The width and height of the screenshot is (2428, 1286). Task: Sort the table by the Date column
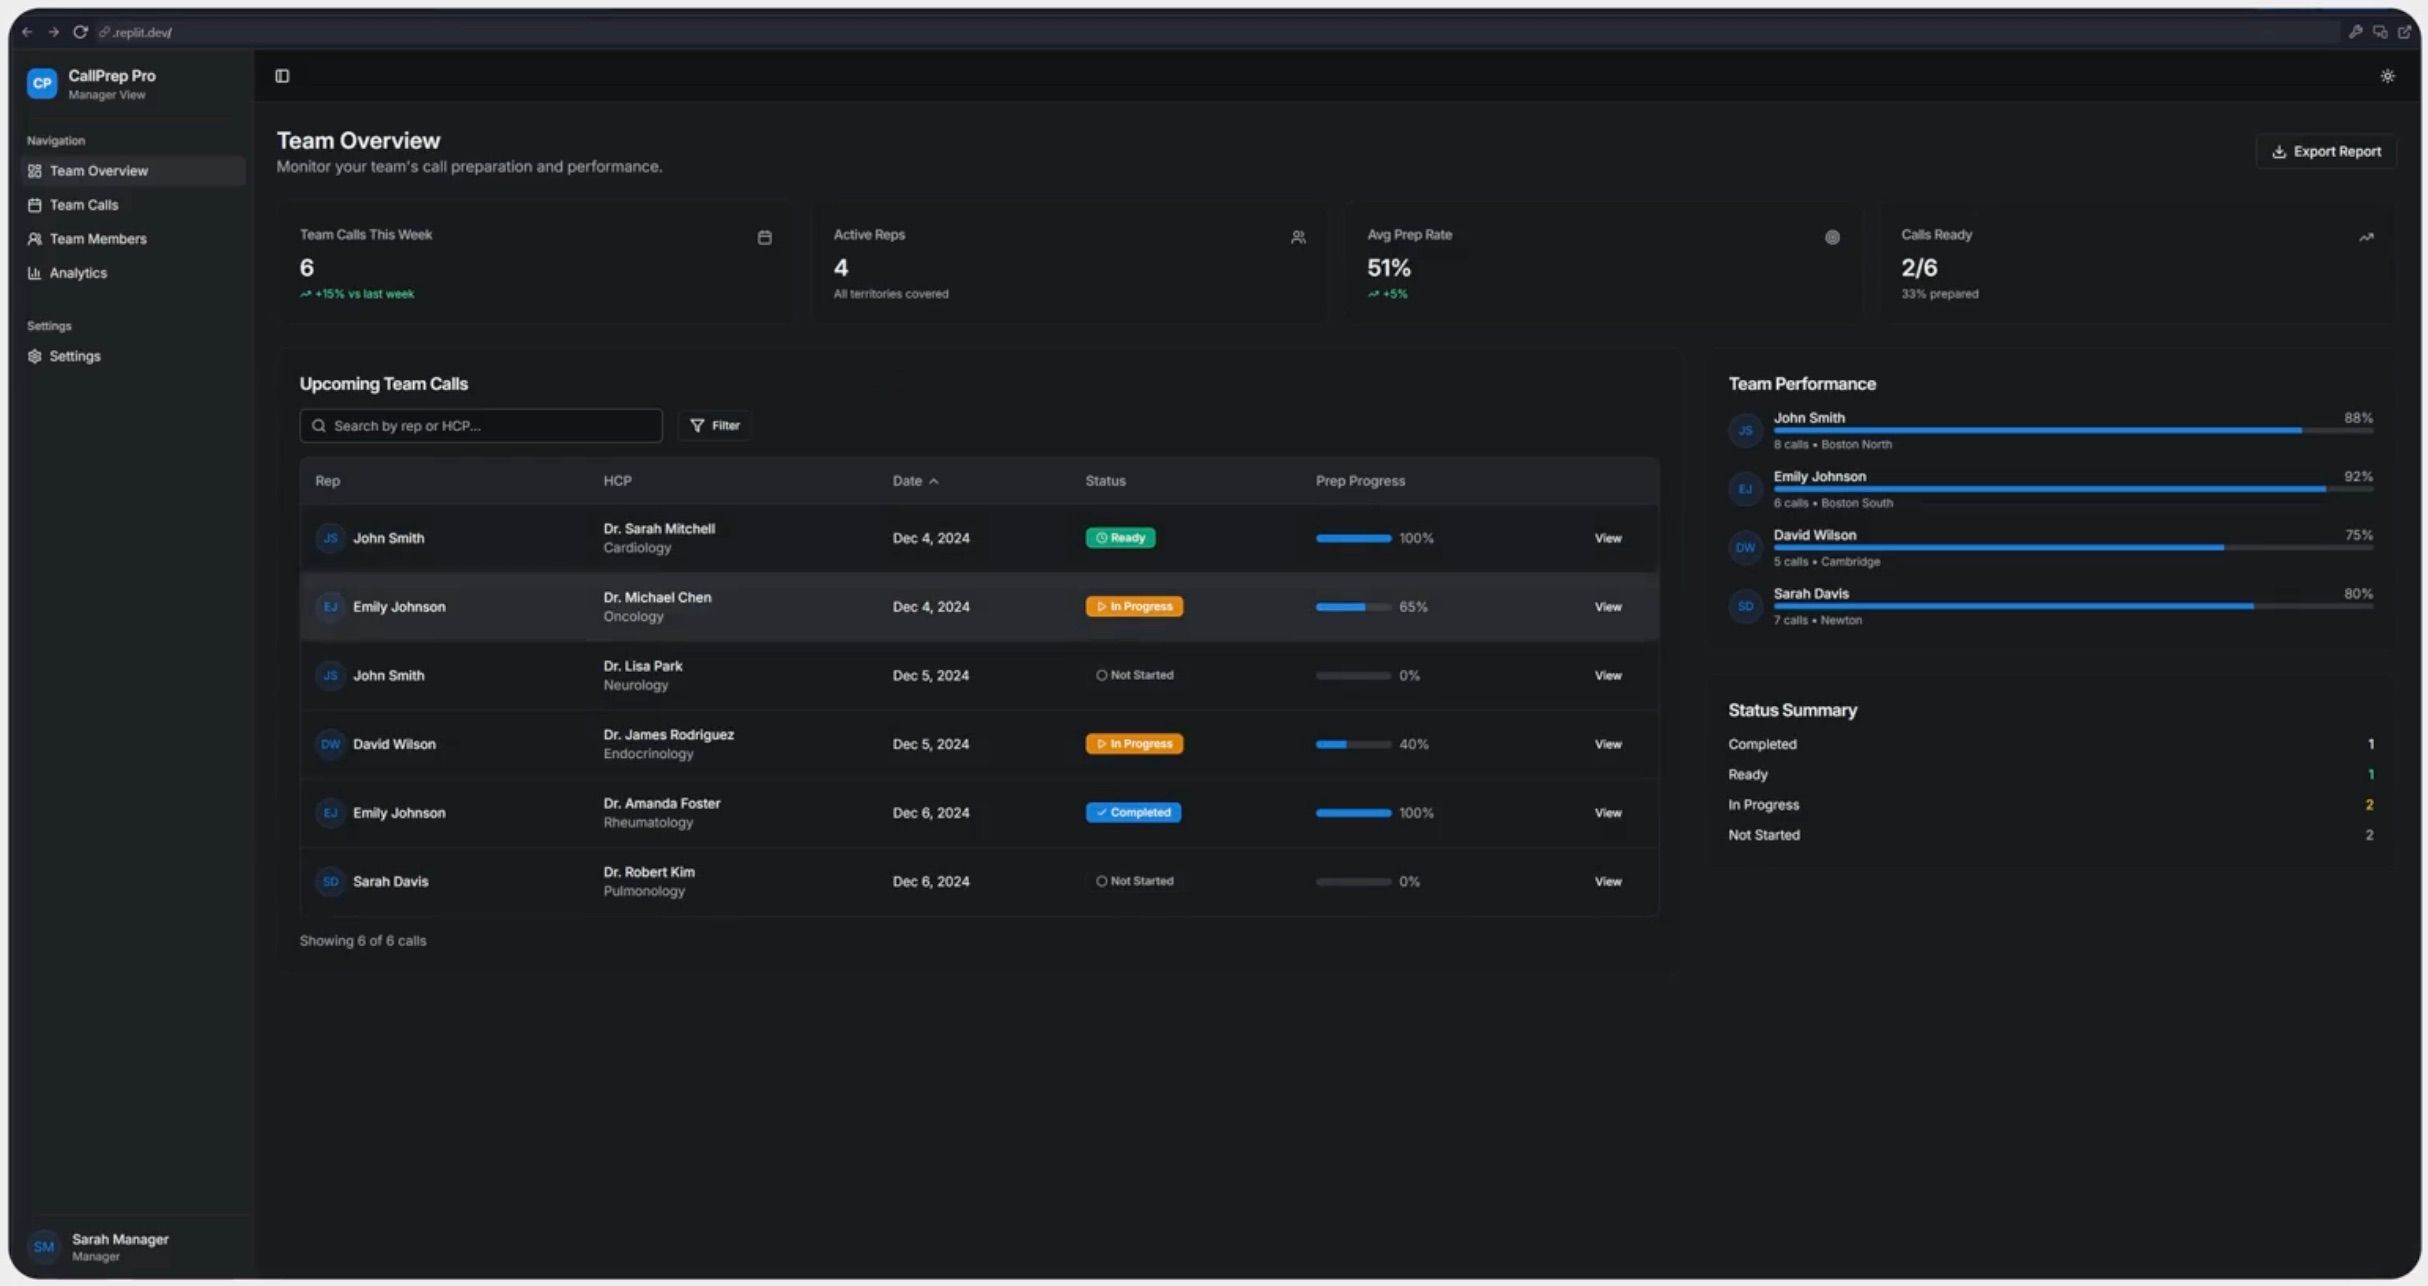[x=914, y=481]
